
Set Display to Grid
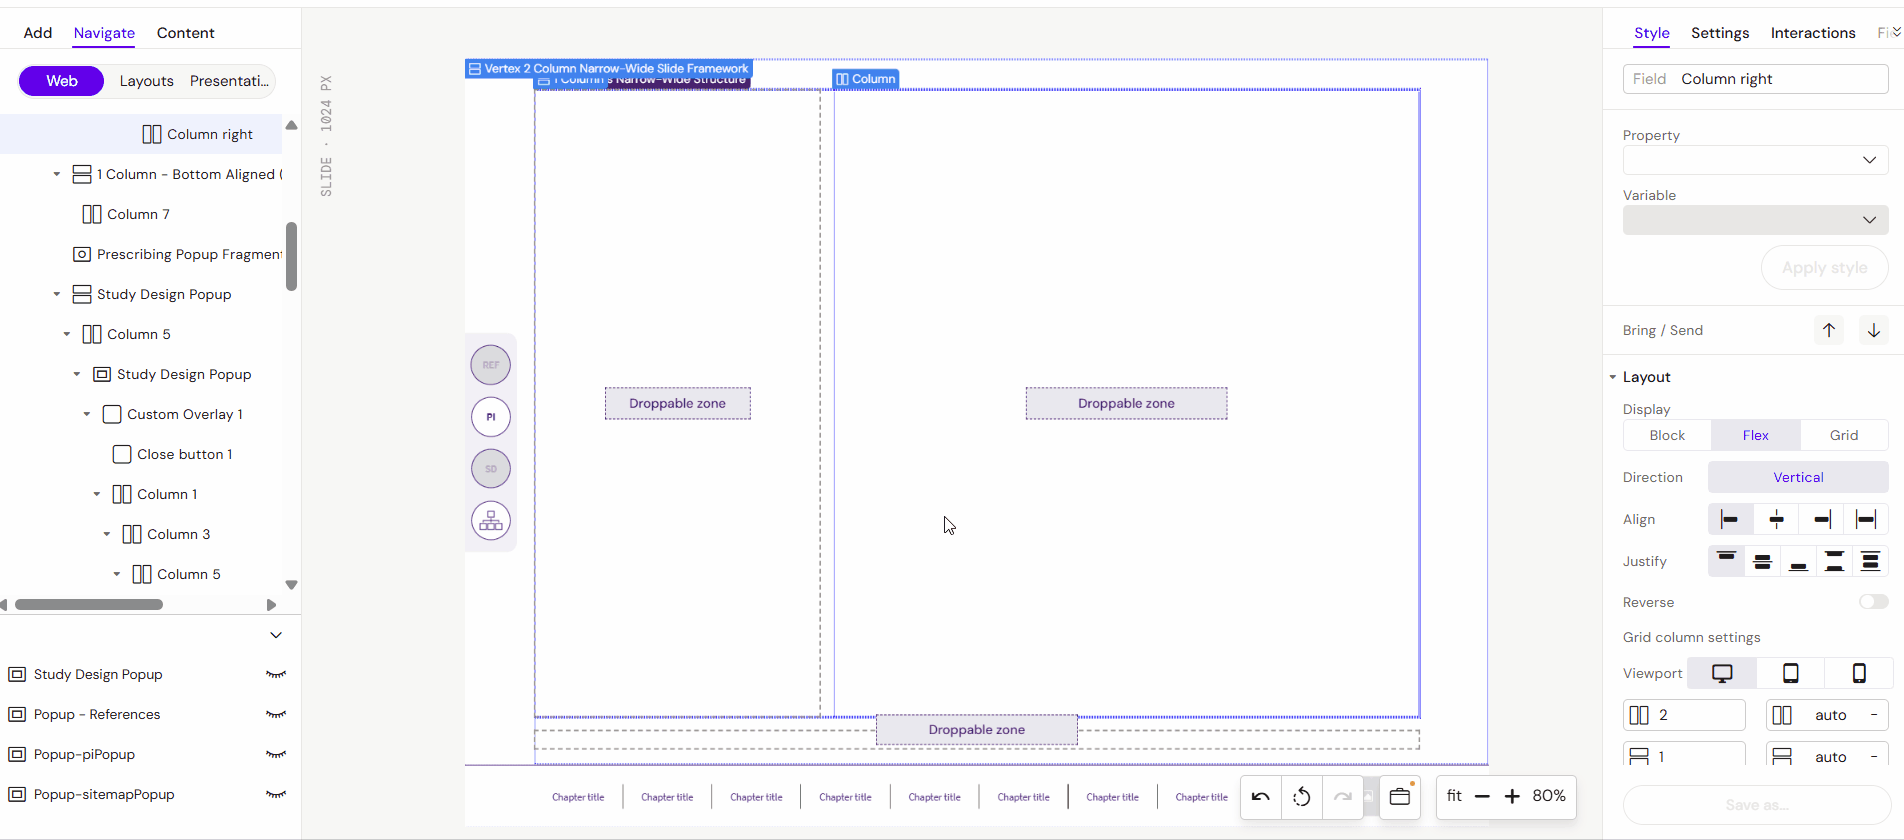[x=1844, y=435]
